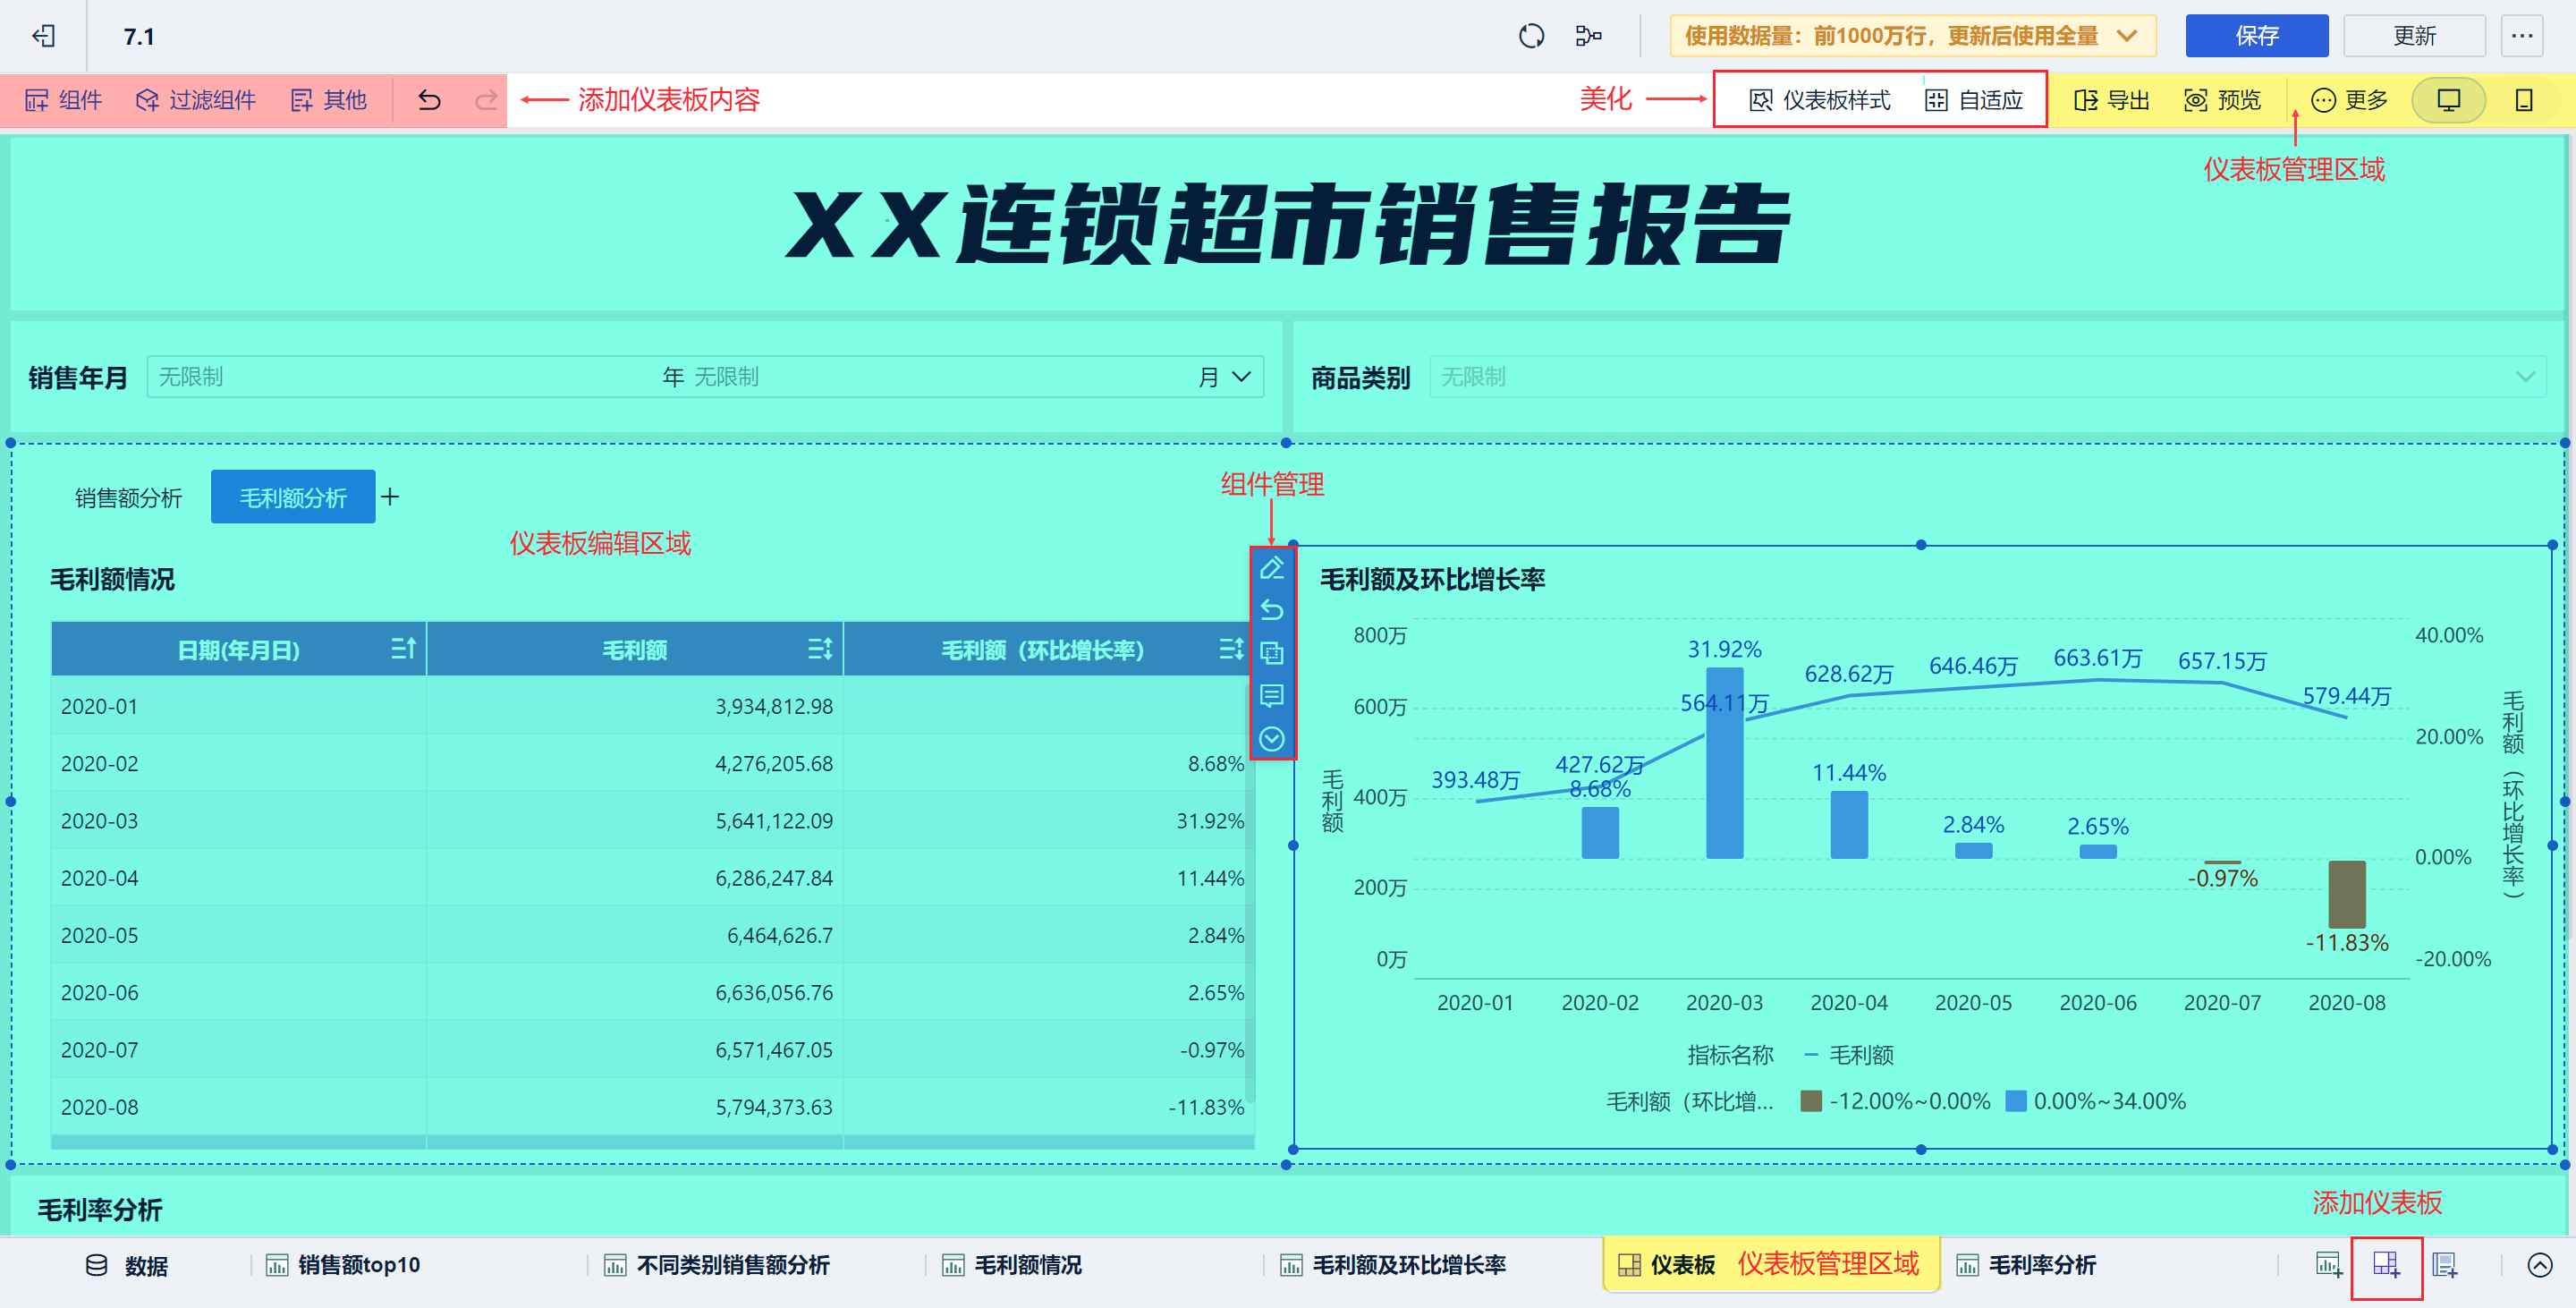Screen dimensions: 2576x1308
Task: Switch to mobile phone layout view
Action: point(2523,100)
